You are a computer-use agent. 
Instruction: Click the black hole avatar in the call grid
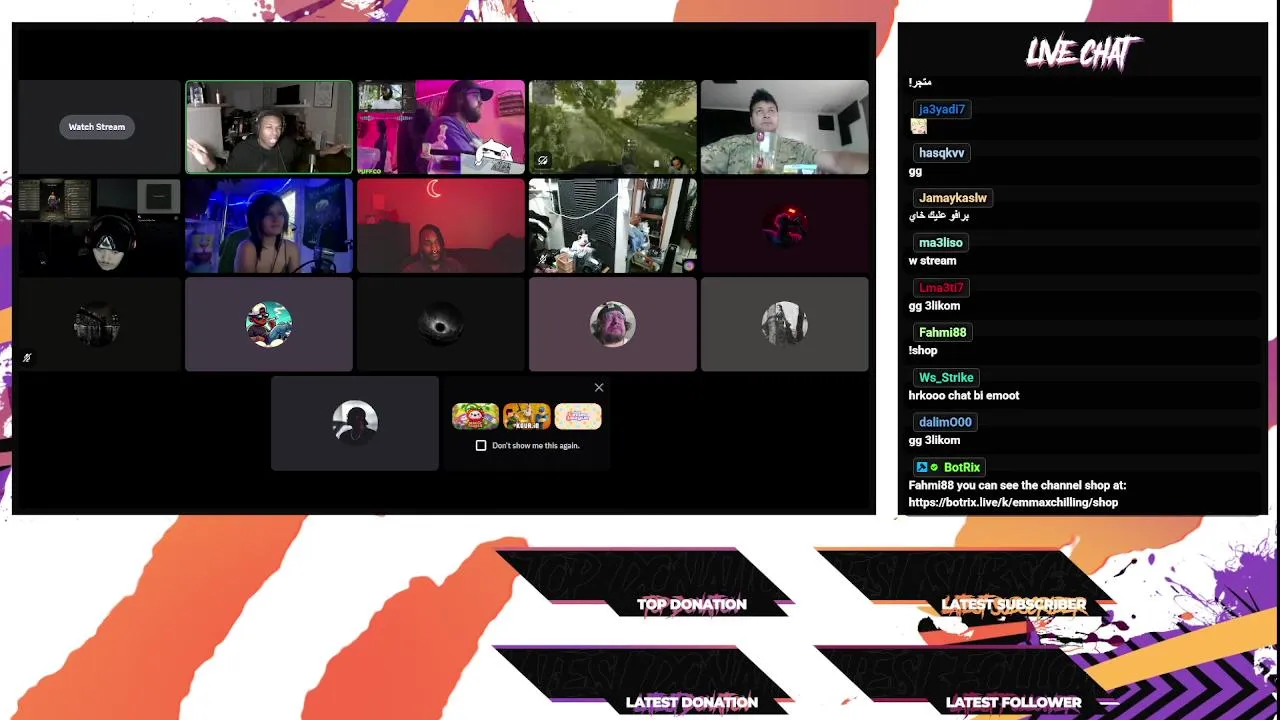click(x=441, y=324)
